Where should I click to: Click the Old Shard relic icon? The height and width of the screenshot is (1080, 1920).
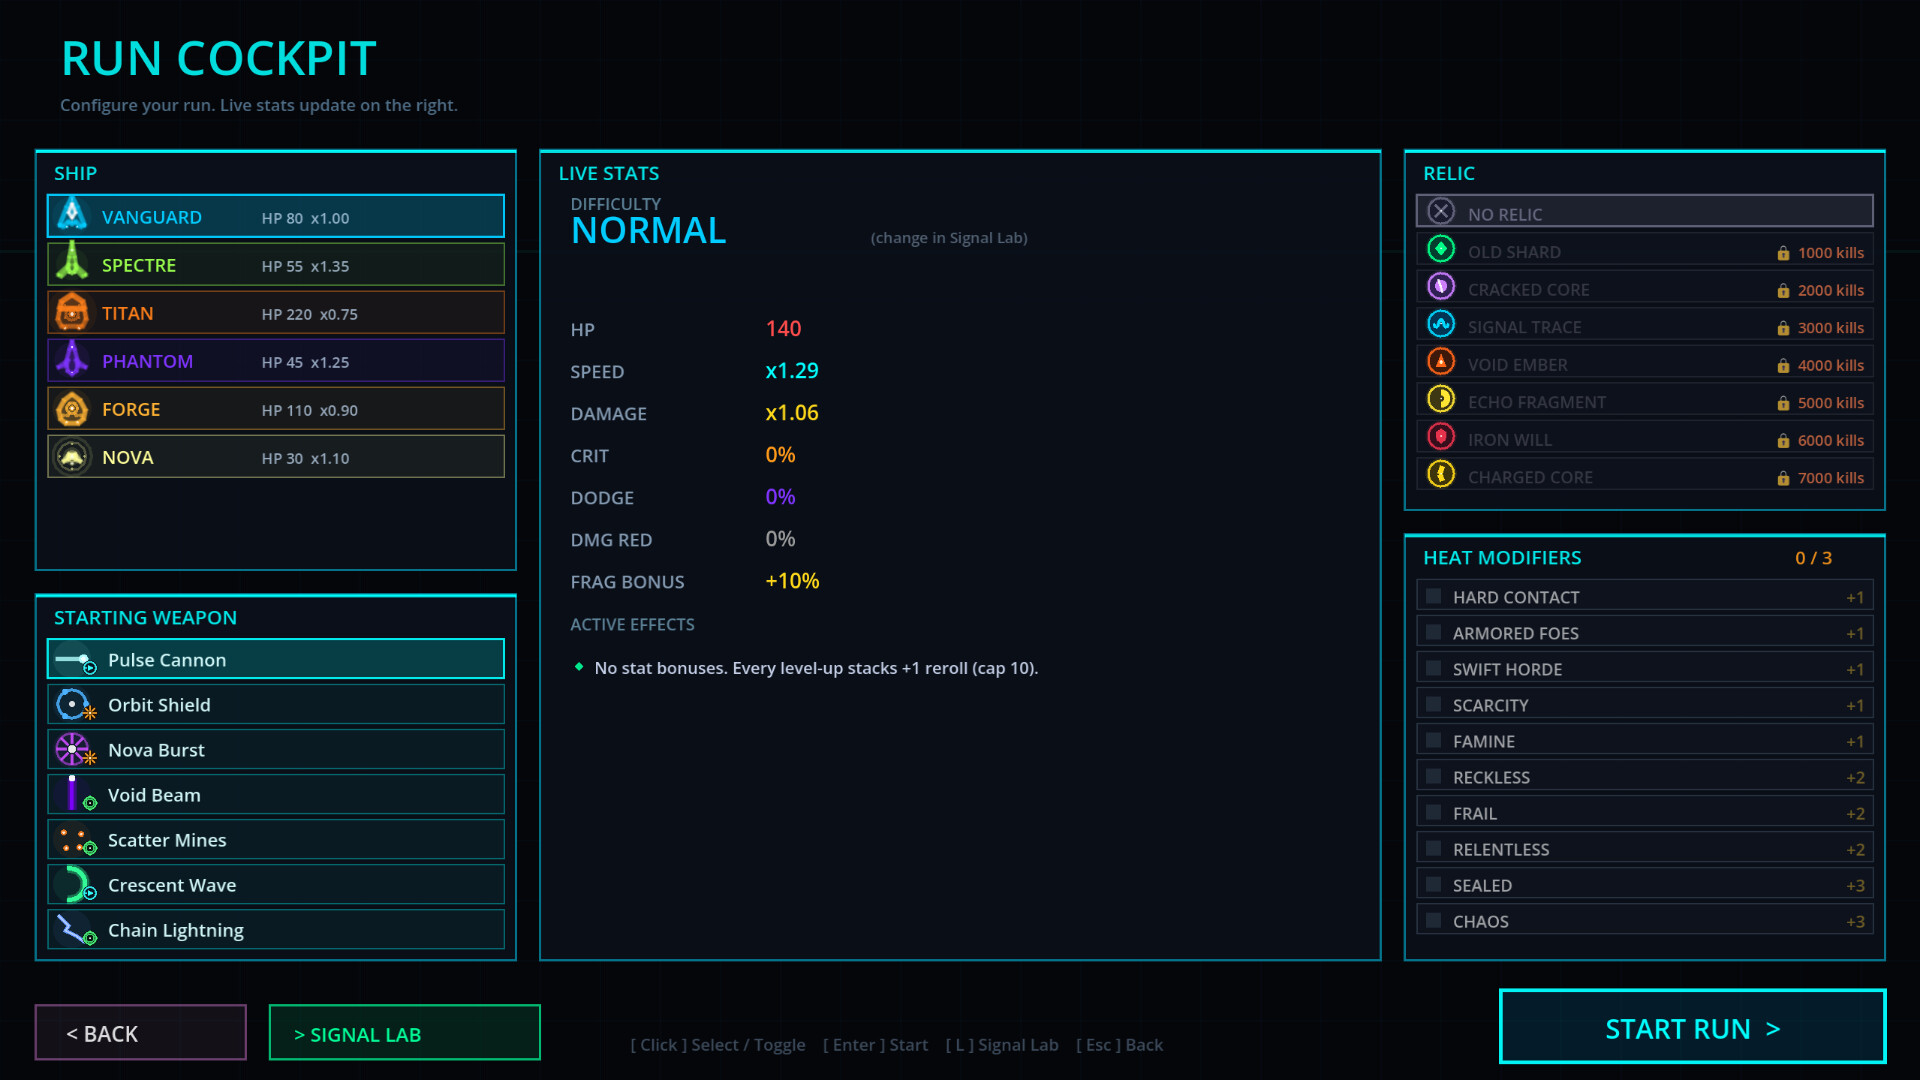tap(1441, 249)
